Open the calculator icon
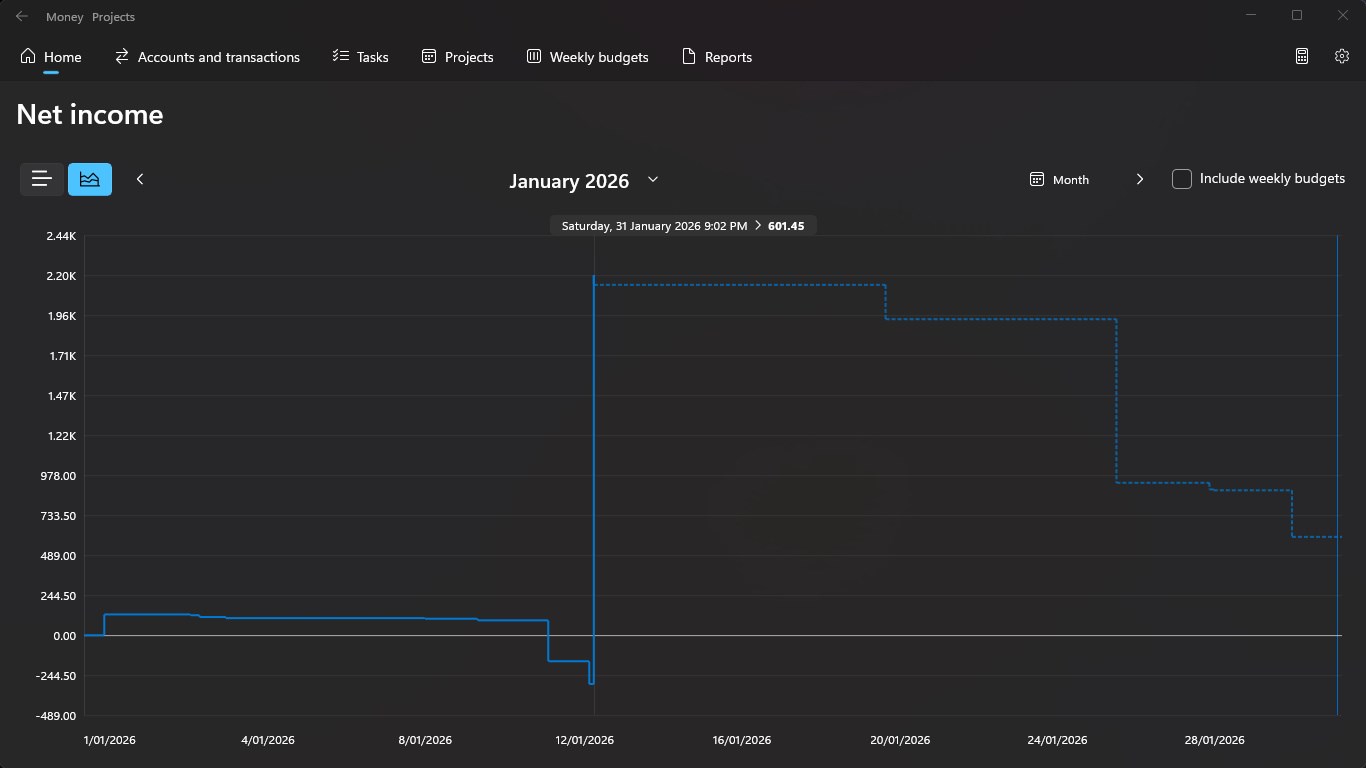1366x768 pixels. tap(1302, 57)
